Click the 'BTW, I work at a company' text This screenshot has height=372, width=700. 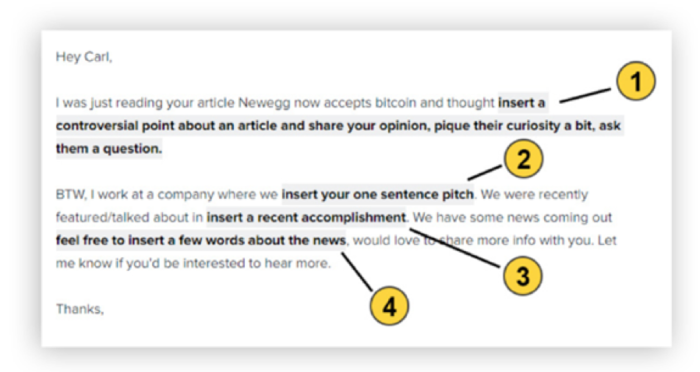135,195
